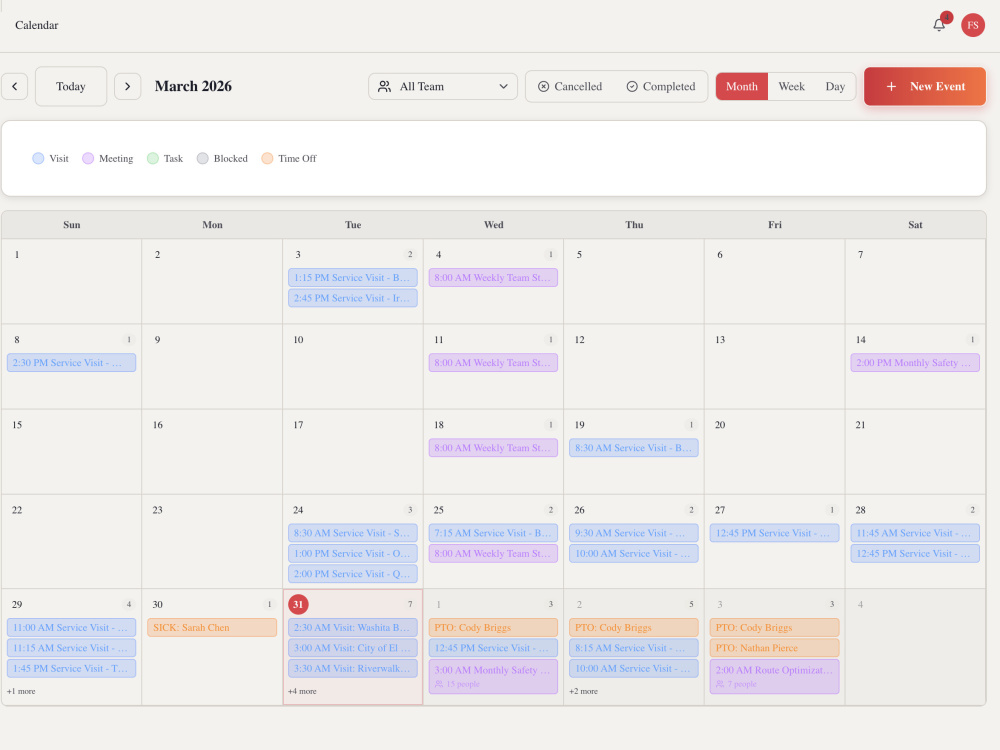
Task: Open 10:00 AM Service Visit on March 26
Action: click(634, 554)
